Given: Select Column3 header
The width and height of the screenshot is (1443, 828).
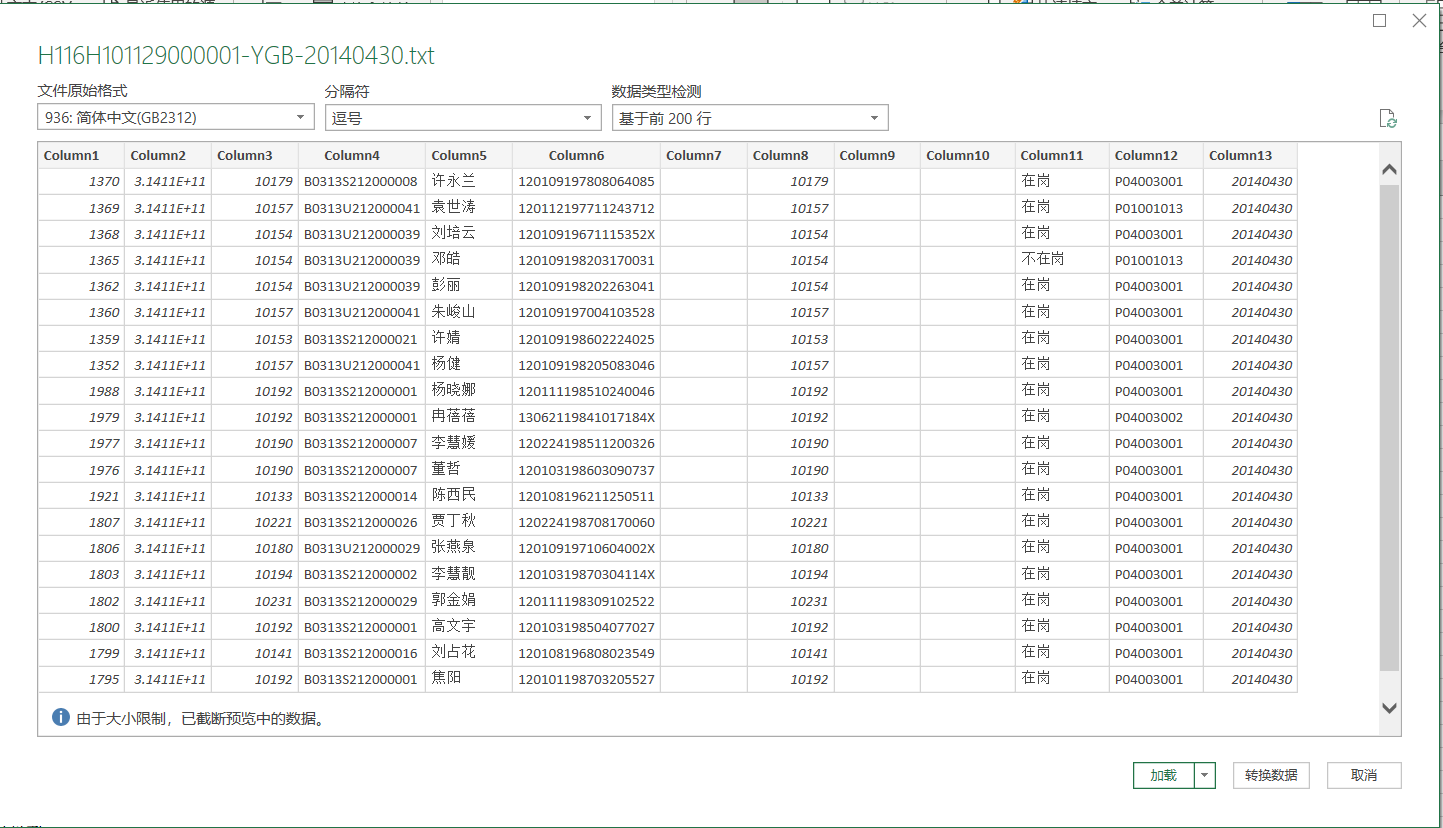Looking at the screenshot, I should click(x=255, y=155).
